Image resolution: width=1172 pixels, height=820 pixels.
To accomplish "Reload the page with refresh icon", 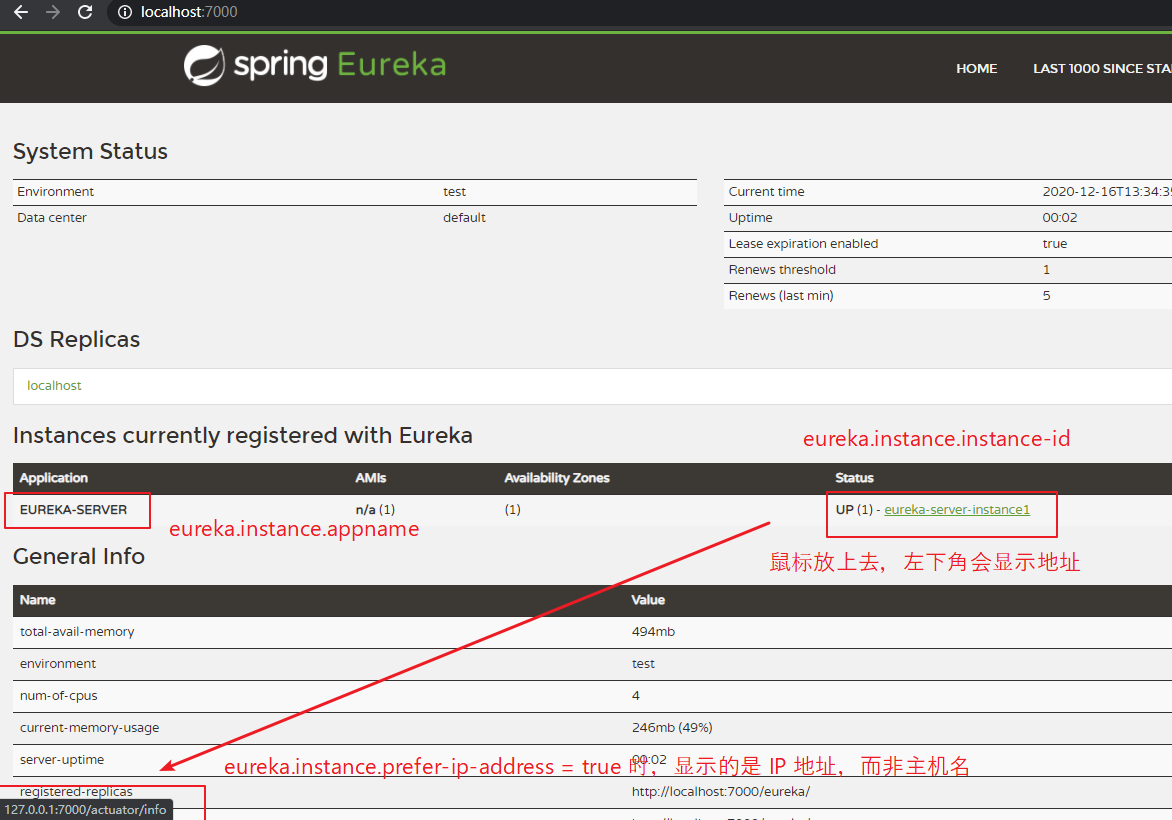I will 85,12.
